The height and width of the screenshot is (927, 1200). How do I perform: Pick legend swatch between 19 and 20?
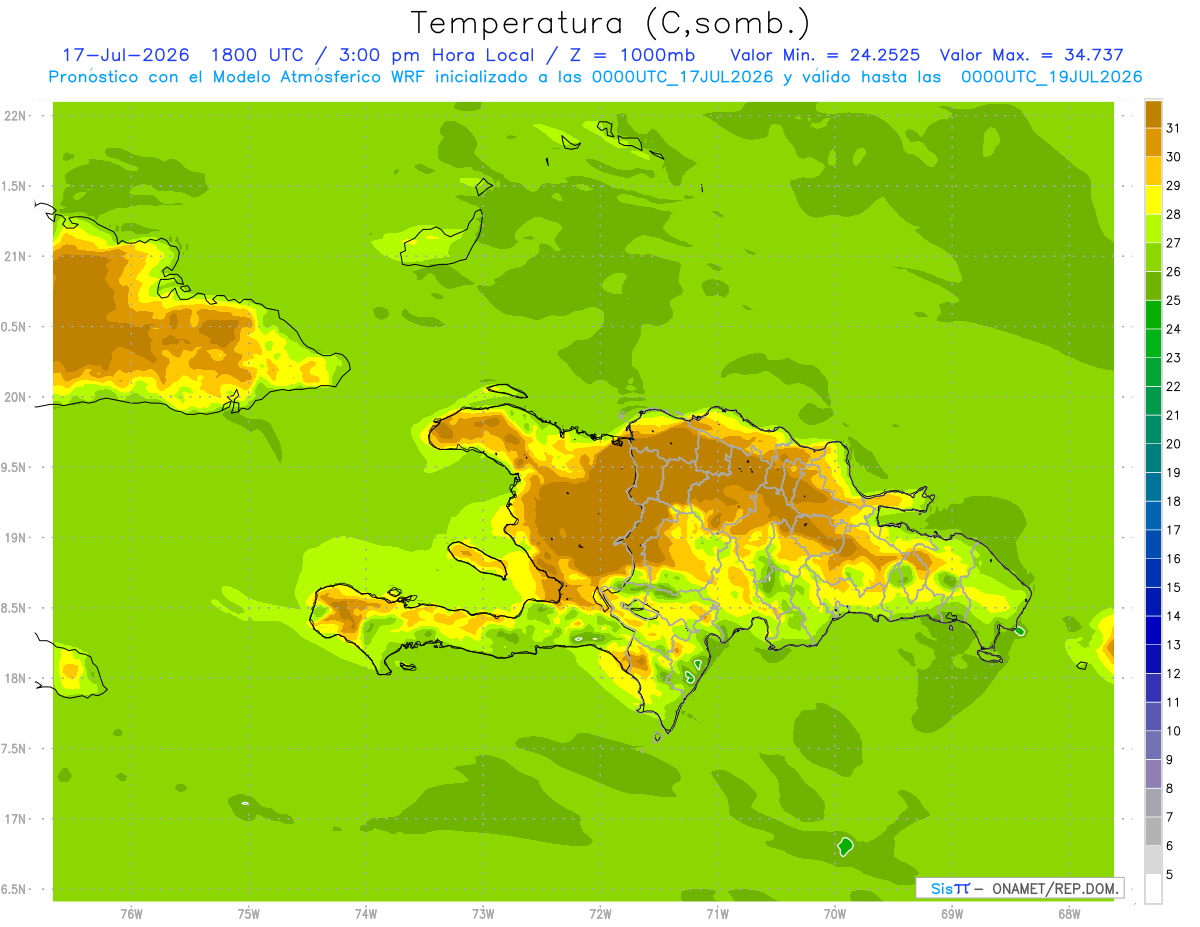(x=1153, y=458)
